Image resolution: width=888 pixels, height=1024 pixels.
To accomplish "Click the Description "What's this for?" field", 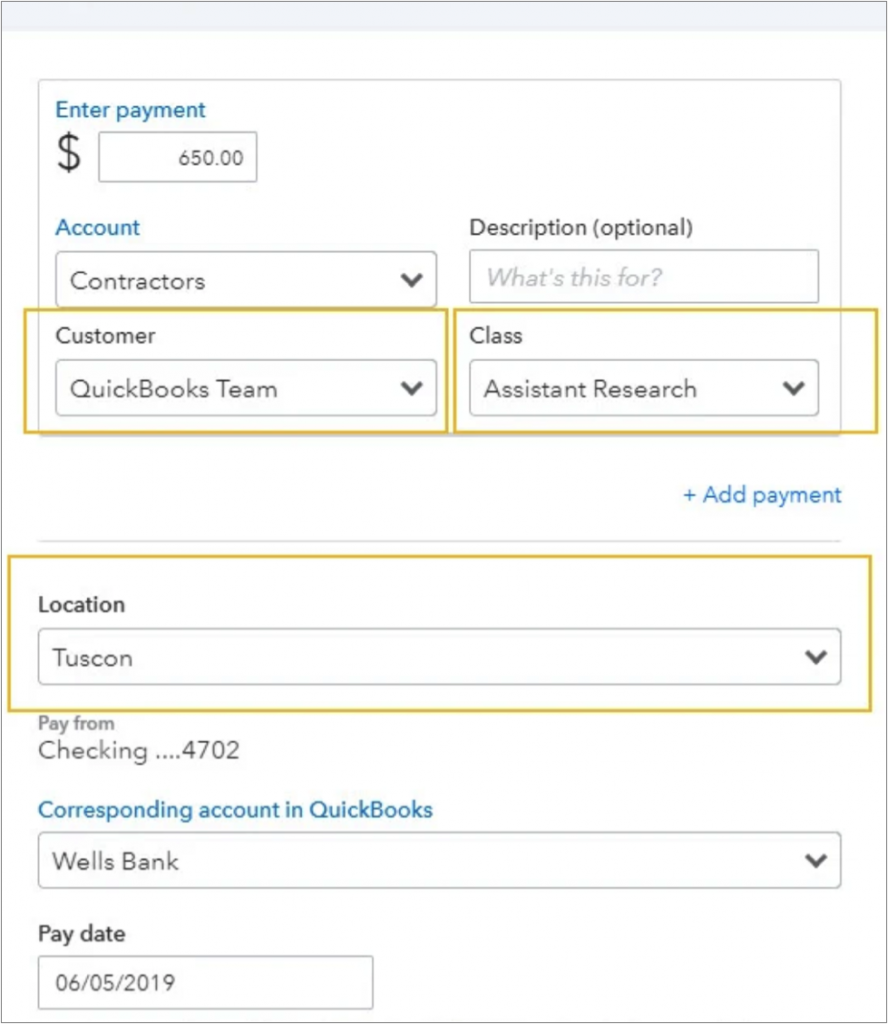I will 644,277.
